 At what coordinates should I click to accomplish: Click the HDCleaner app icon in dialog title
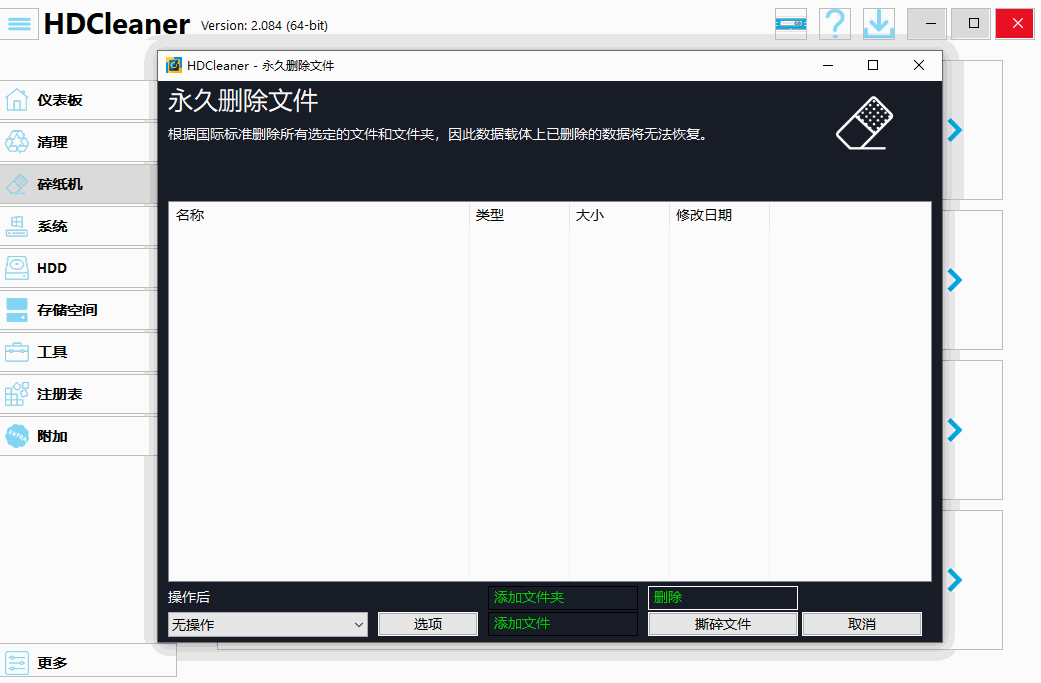tap(174, 65)
